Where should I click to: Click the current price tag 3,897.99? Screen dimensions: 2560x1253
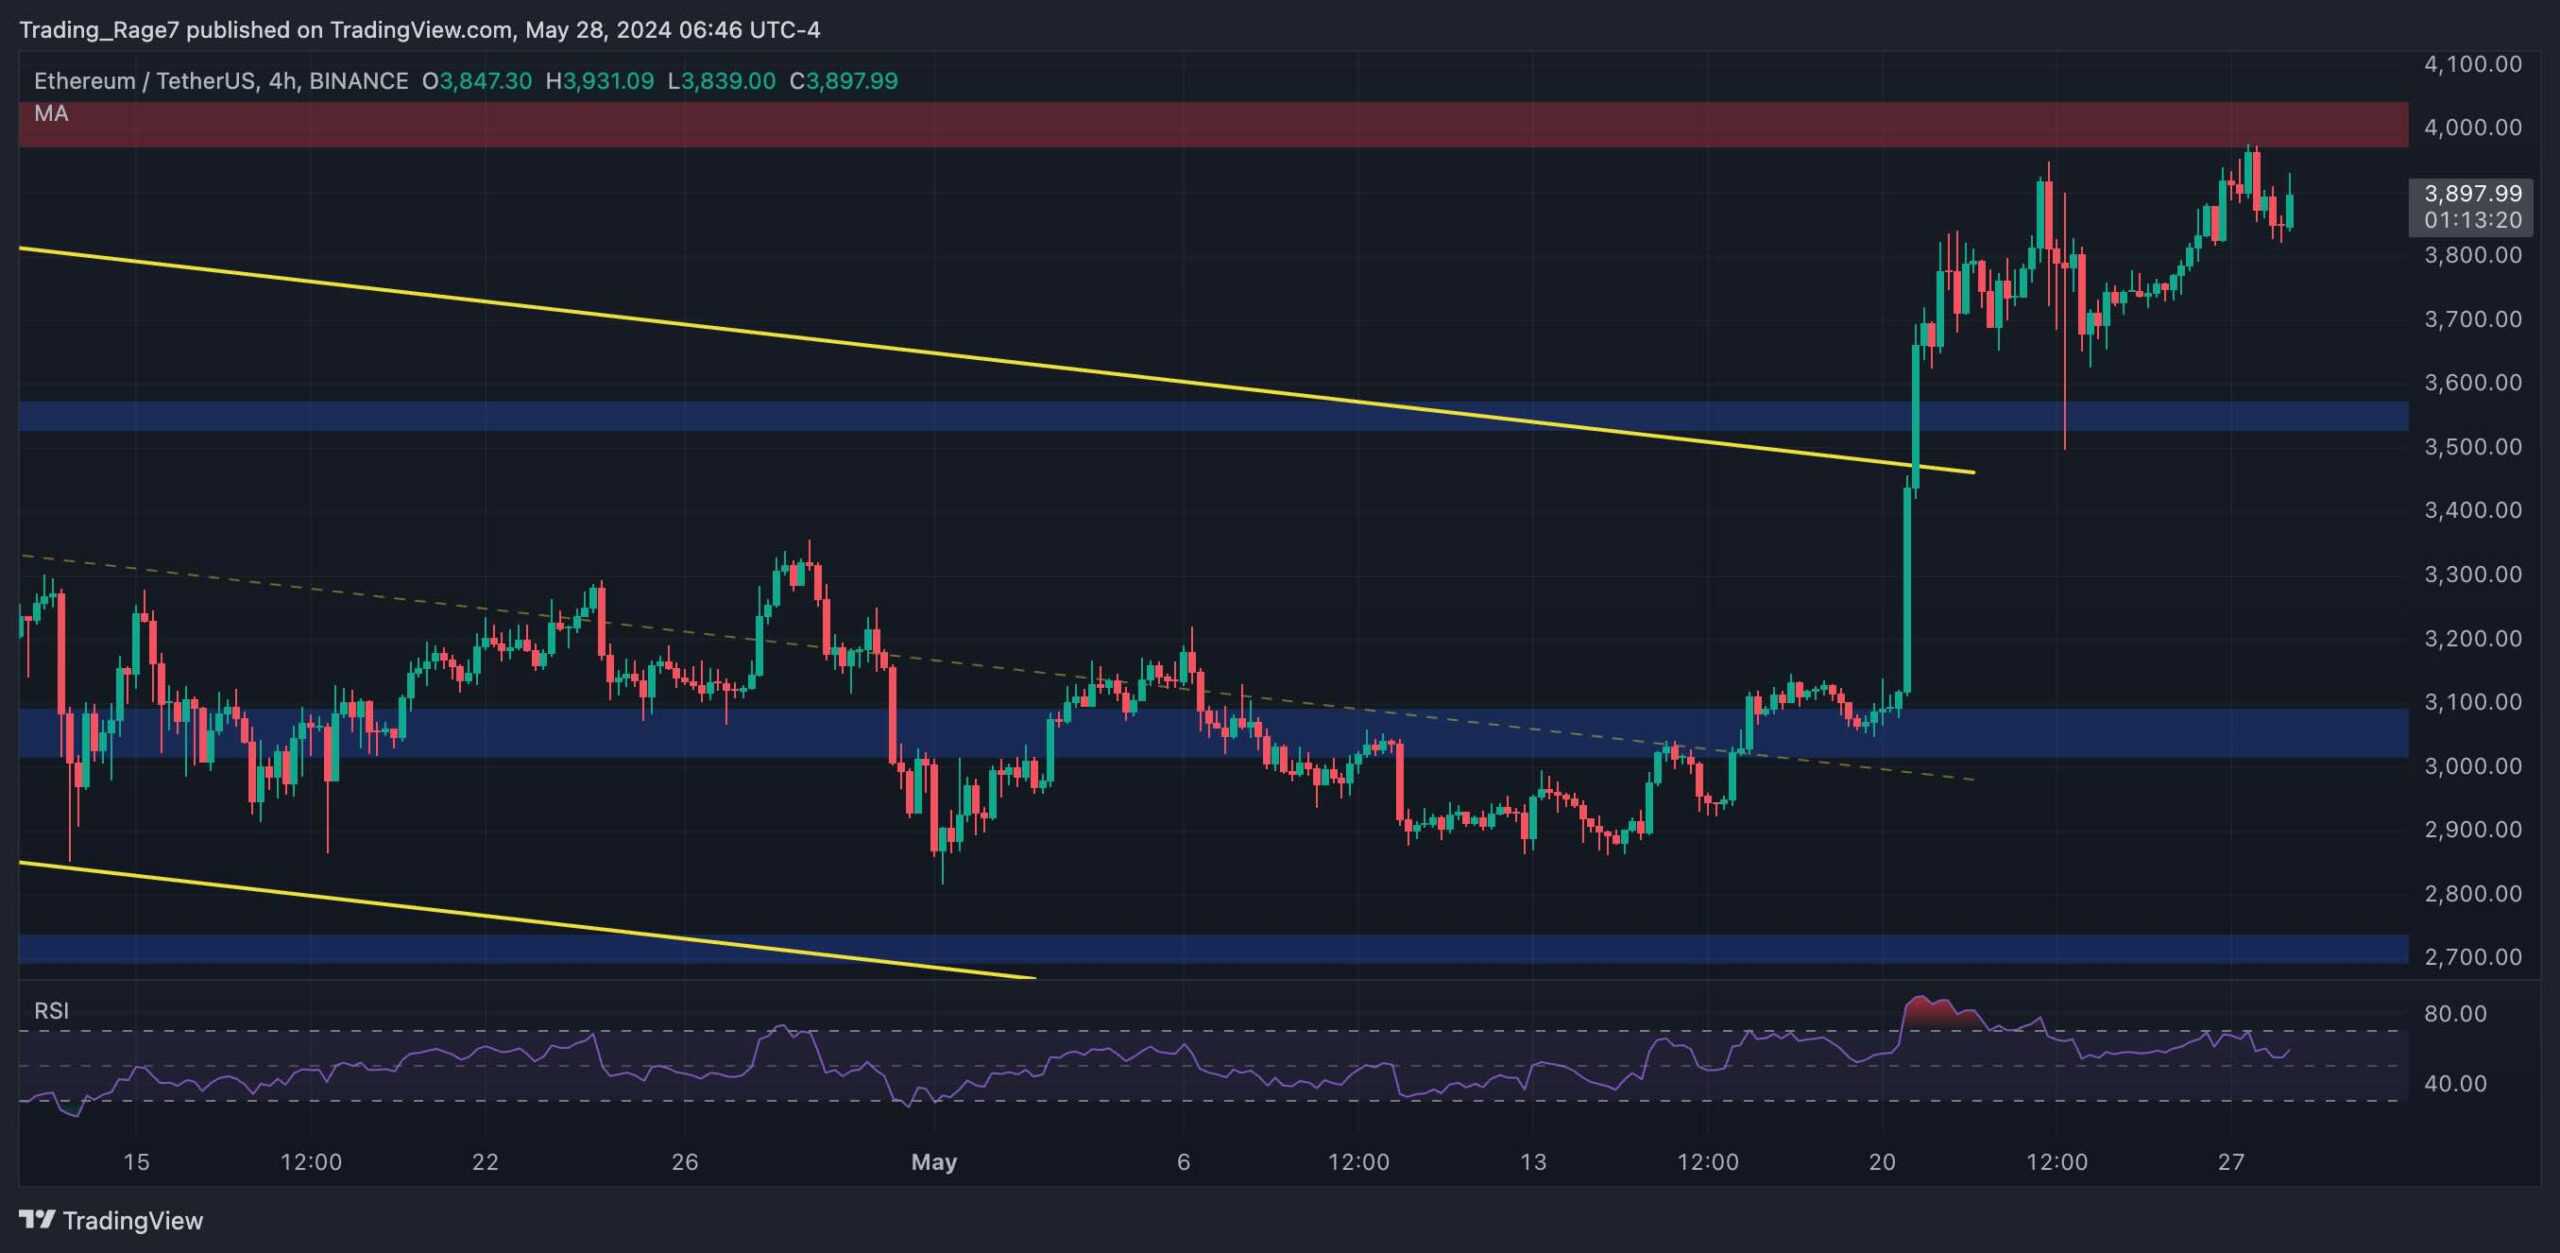tap(2473, 194)
